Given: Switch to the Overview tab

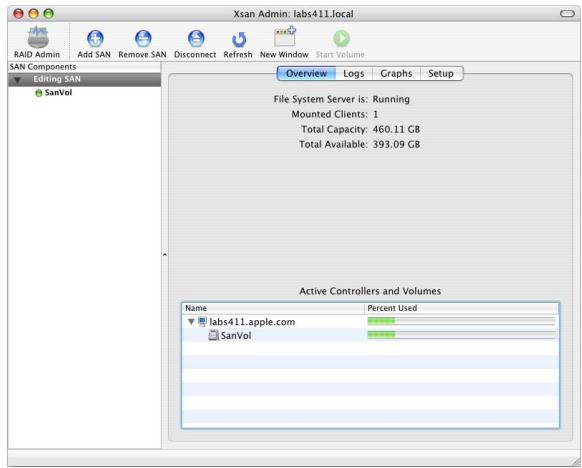Looking at the screenshot, I should tap(307, 73).
